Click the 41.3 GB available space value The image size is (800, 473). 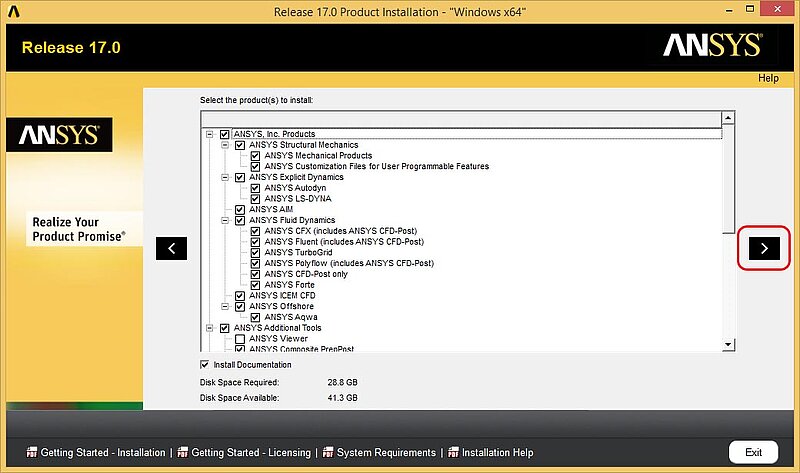click(x=342, y=397)
